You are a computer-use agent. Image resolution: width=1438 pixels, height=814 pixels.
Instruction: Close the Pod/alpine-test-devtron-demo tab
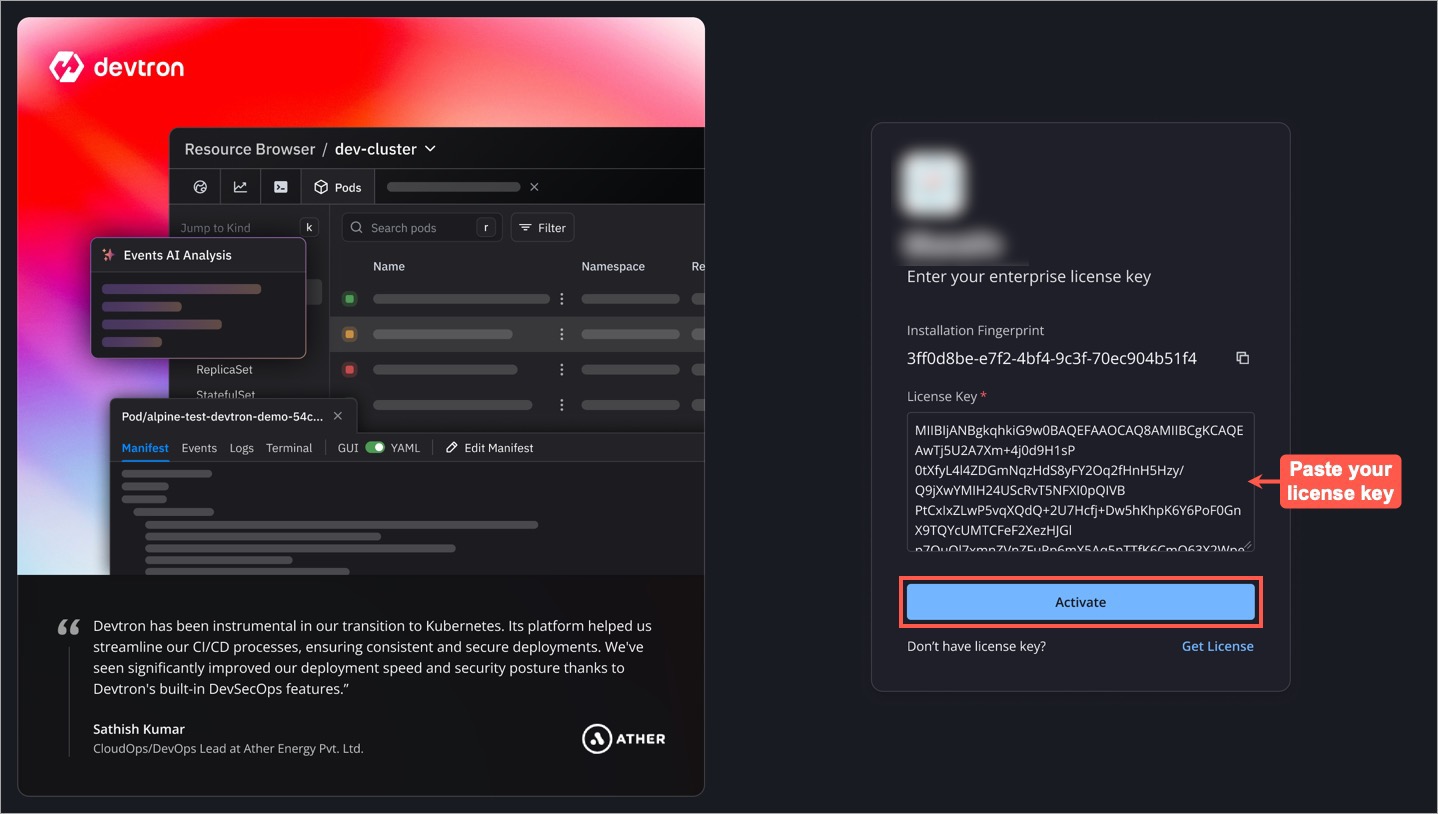point(337,416)
